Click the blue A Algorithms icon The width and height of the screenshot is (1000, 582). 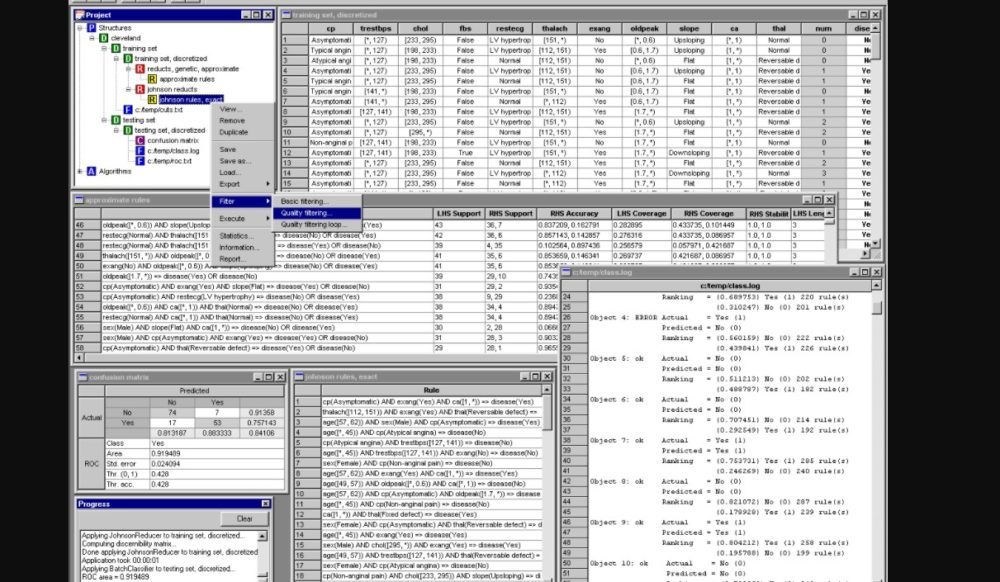click(91, 171)
